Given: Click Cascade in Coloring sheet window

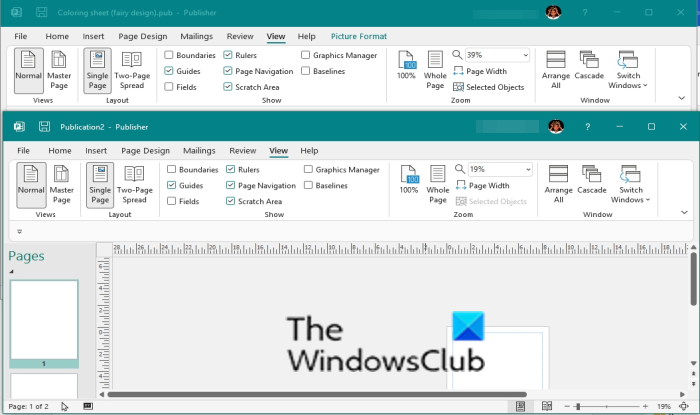Looking at the screenshot, I should coord(589,65).
